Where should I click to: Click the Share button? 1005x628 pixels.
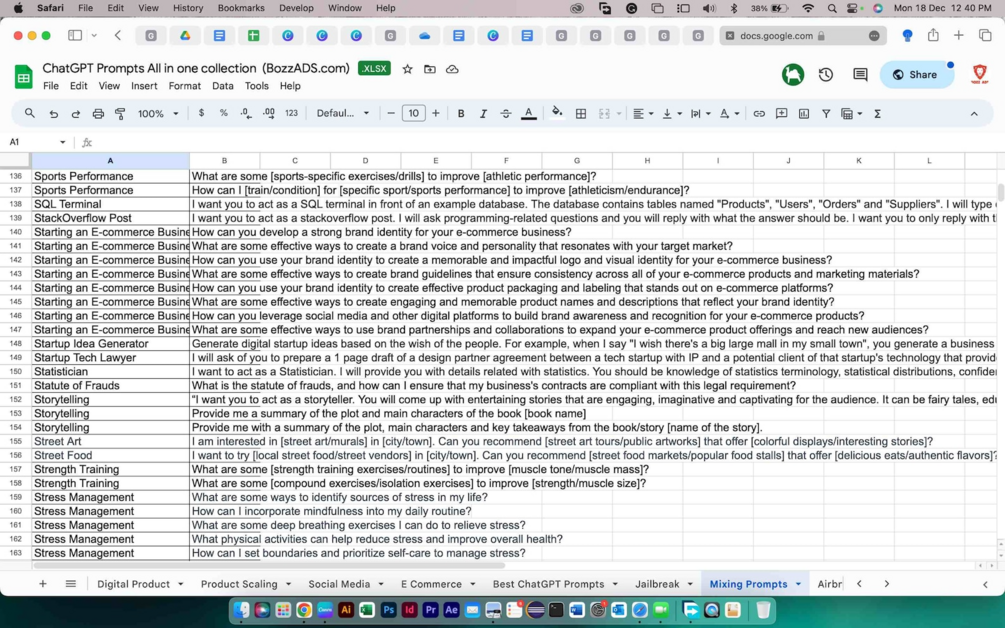click(915, 74)
